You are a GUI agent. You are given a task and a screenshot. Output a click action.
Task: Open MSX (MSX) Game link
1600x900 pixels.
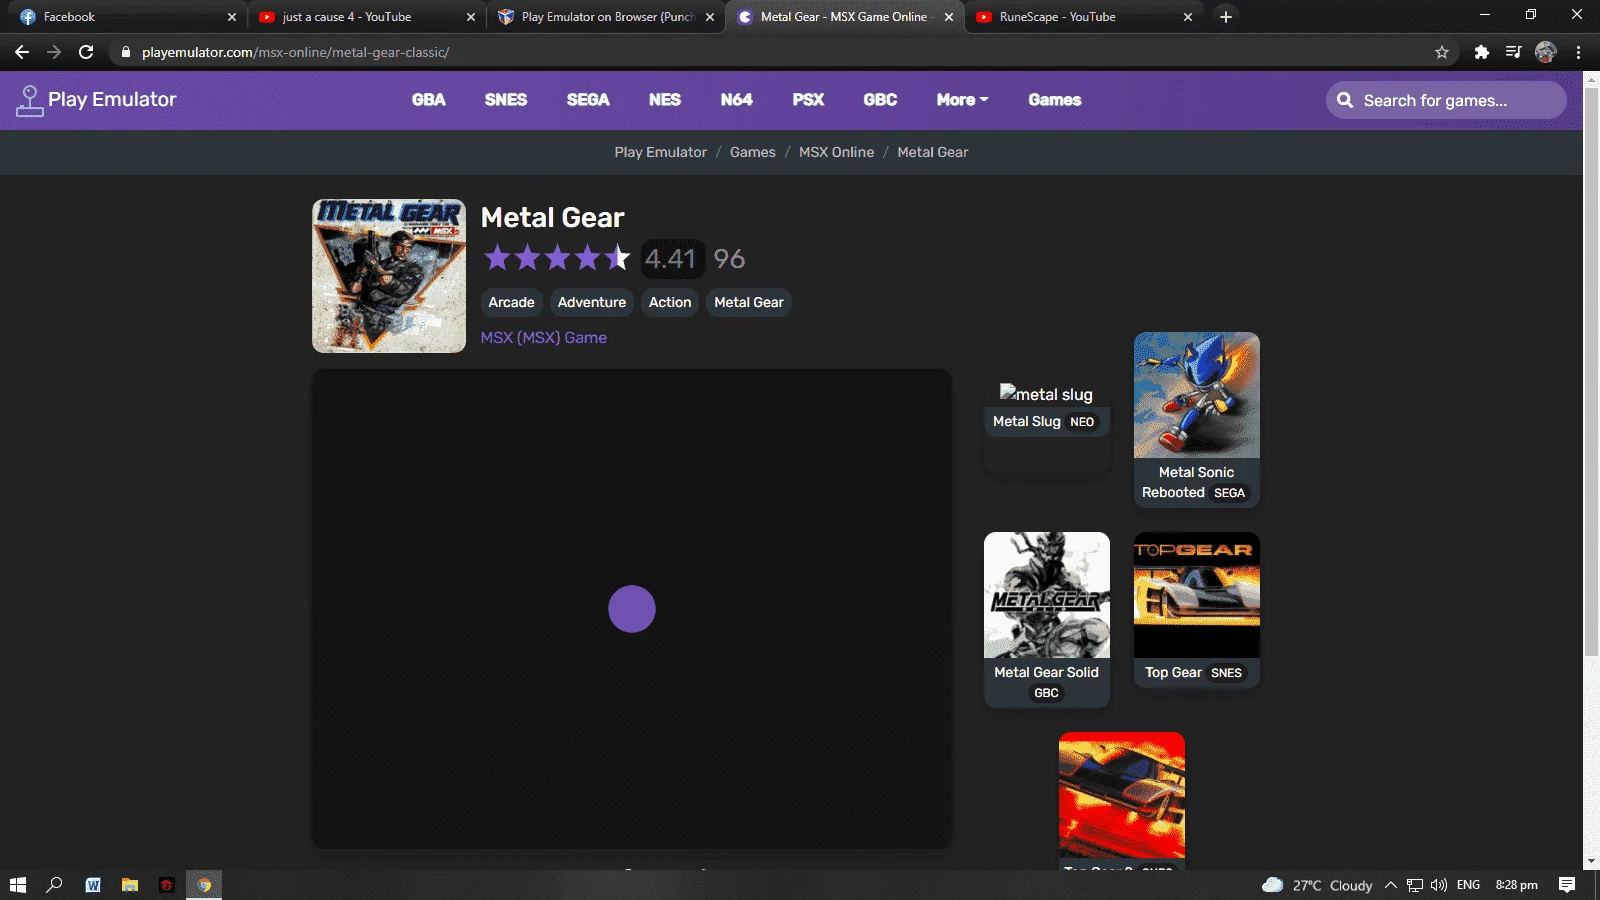[x=543, y=338]
